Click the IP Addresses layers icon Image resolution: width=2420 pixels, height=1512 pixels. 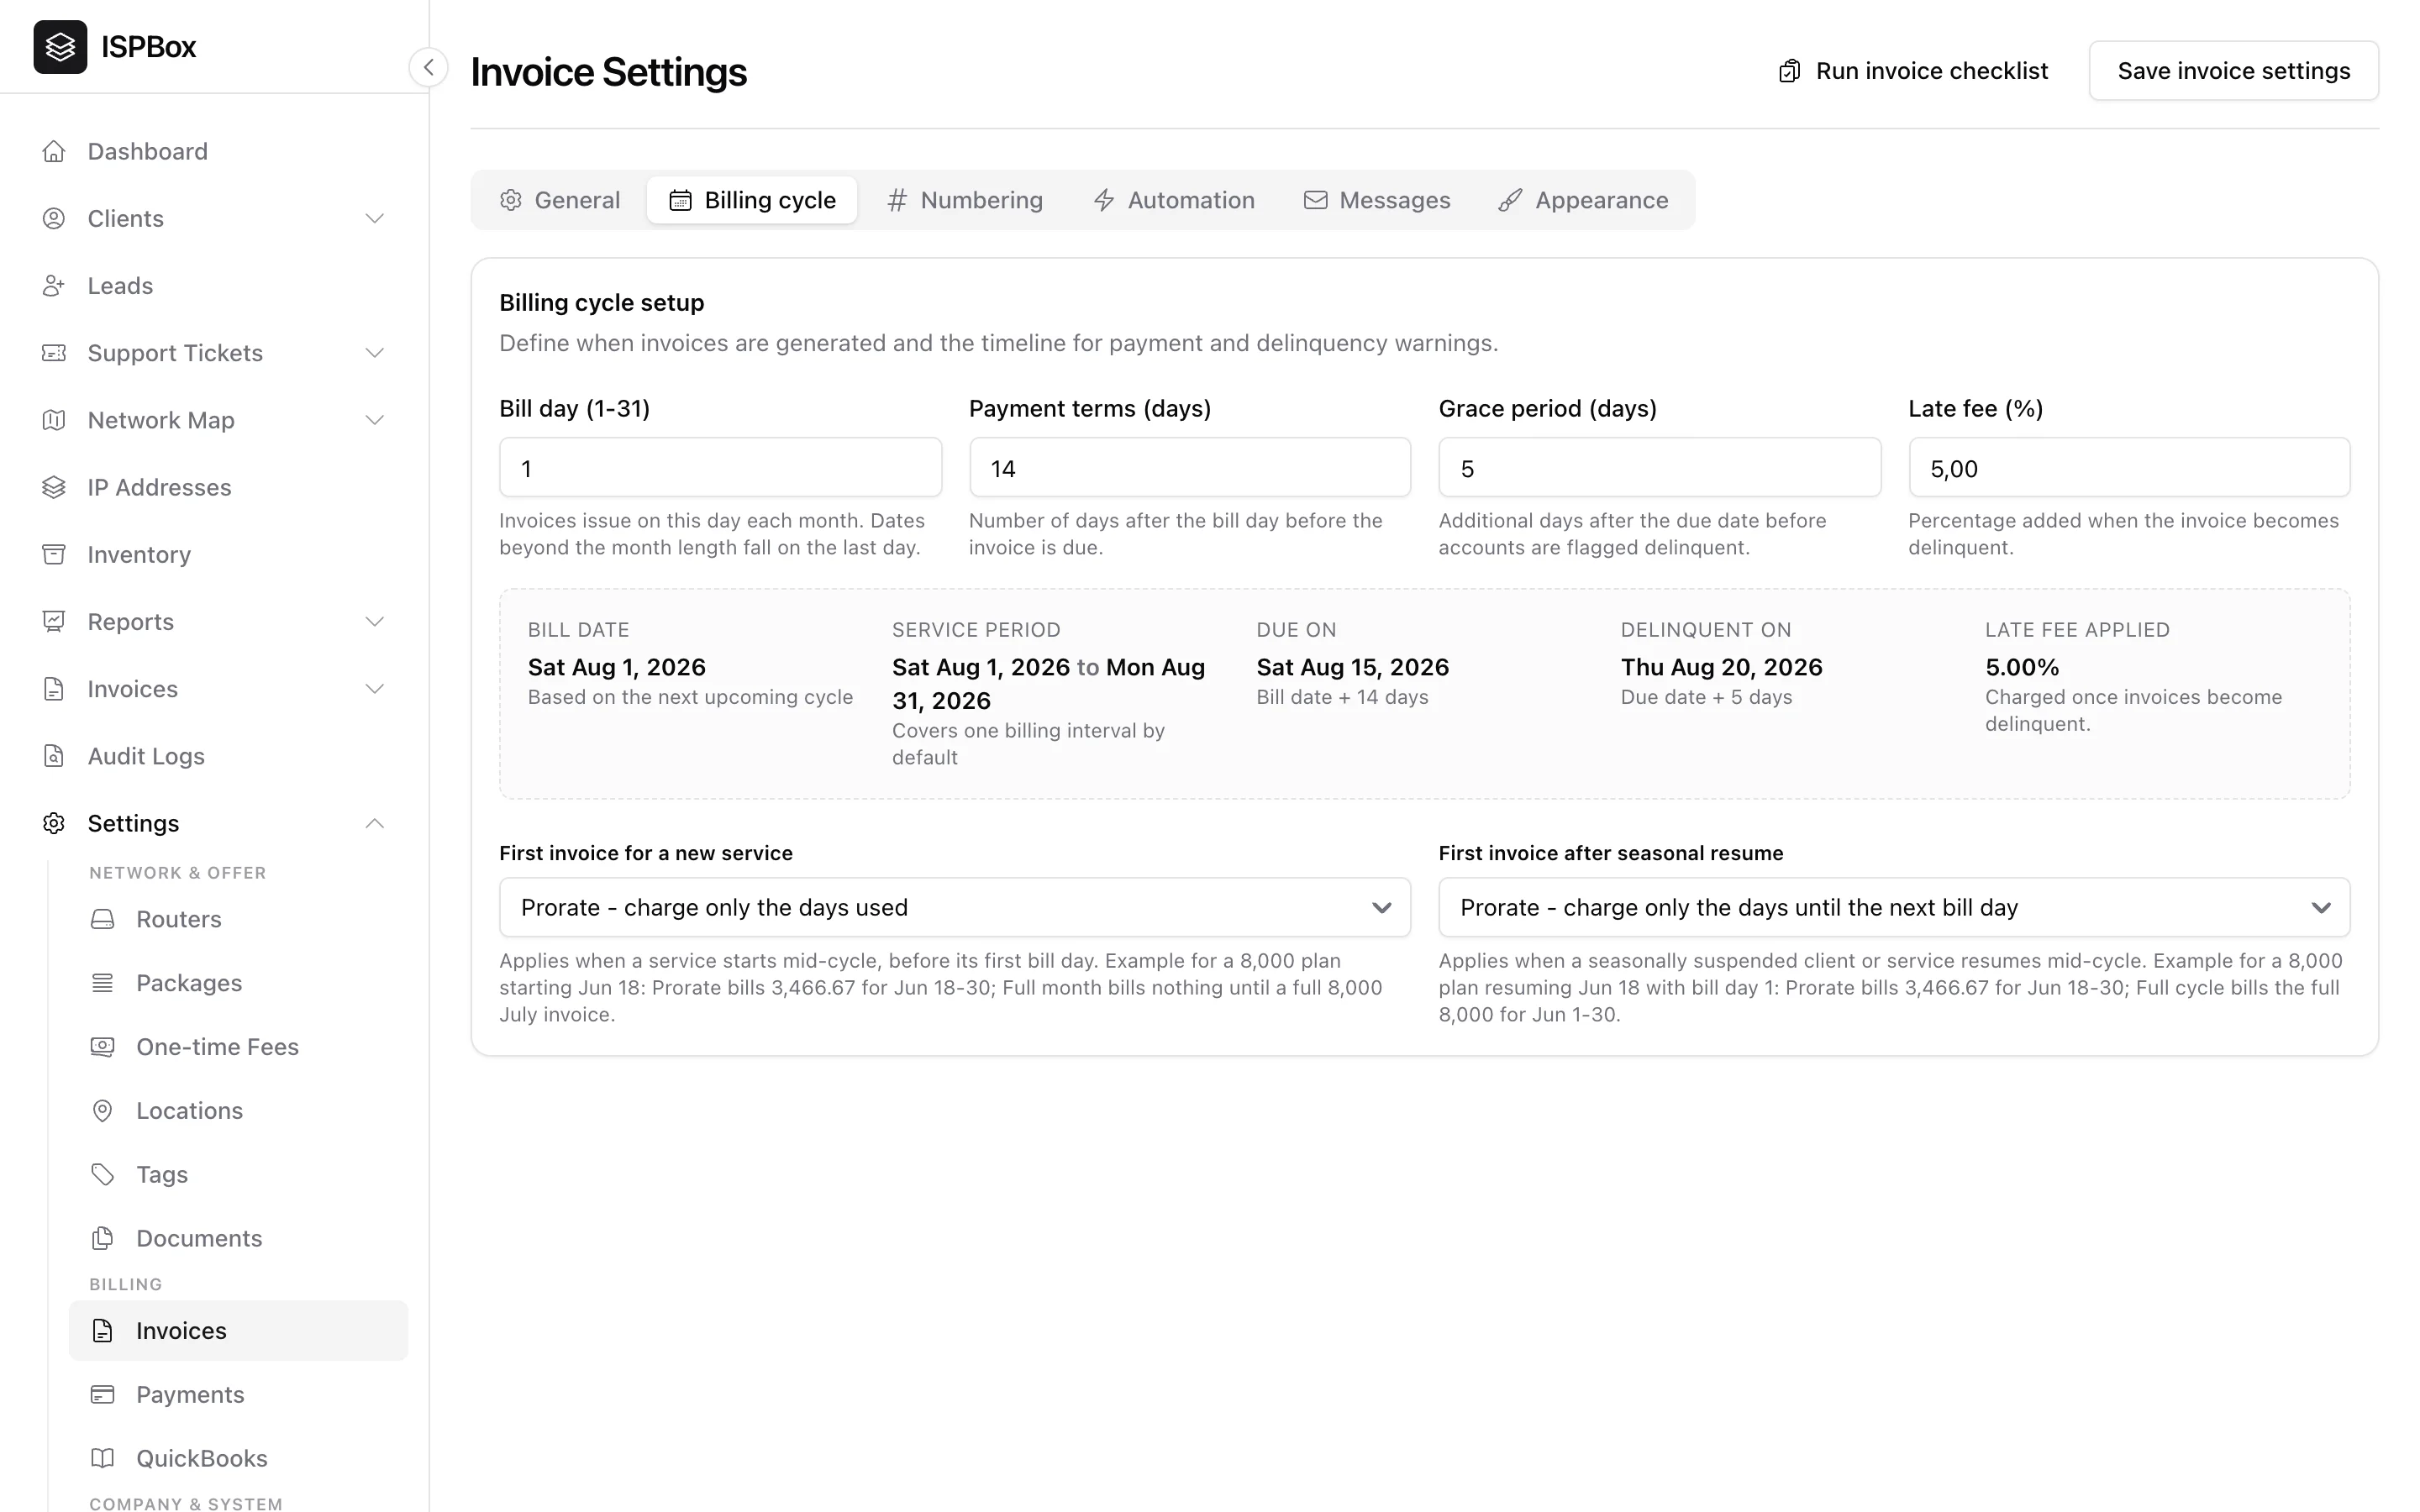click(x=54, y=487)
